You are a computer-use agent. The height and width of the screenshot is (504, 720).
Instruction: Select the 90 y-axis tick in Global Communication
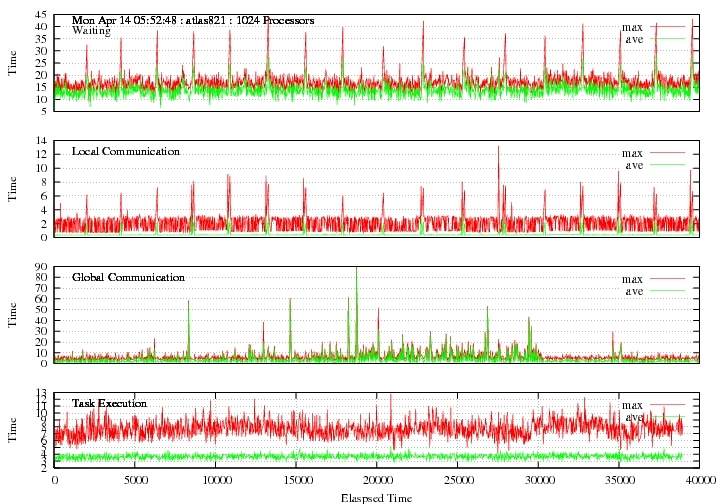pos(42,267)
